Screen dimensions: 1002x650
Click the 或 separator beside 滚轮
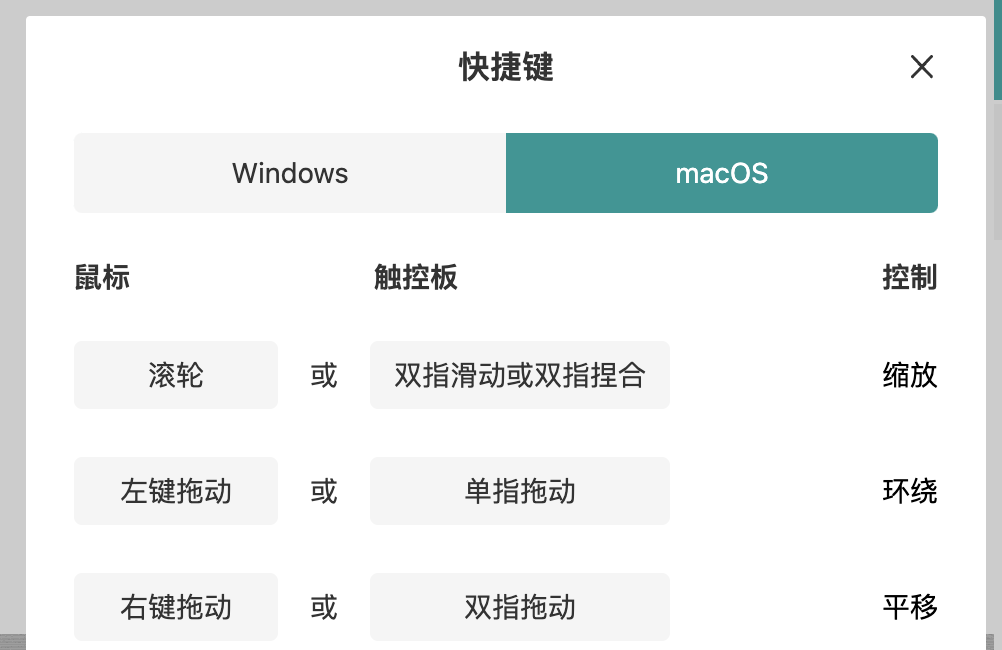[x=324, y=375]
